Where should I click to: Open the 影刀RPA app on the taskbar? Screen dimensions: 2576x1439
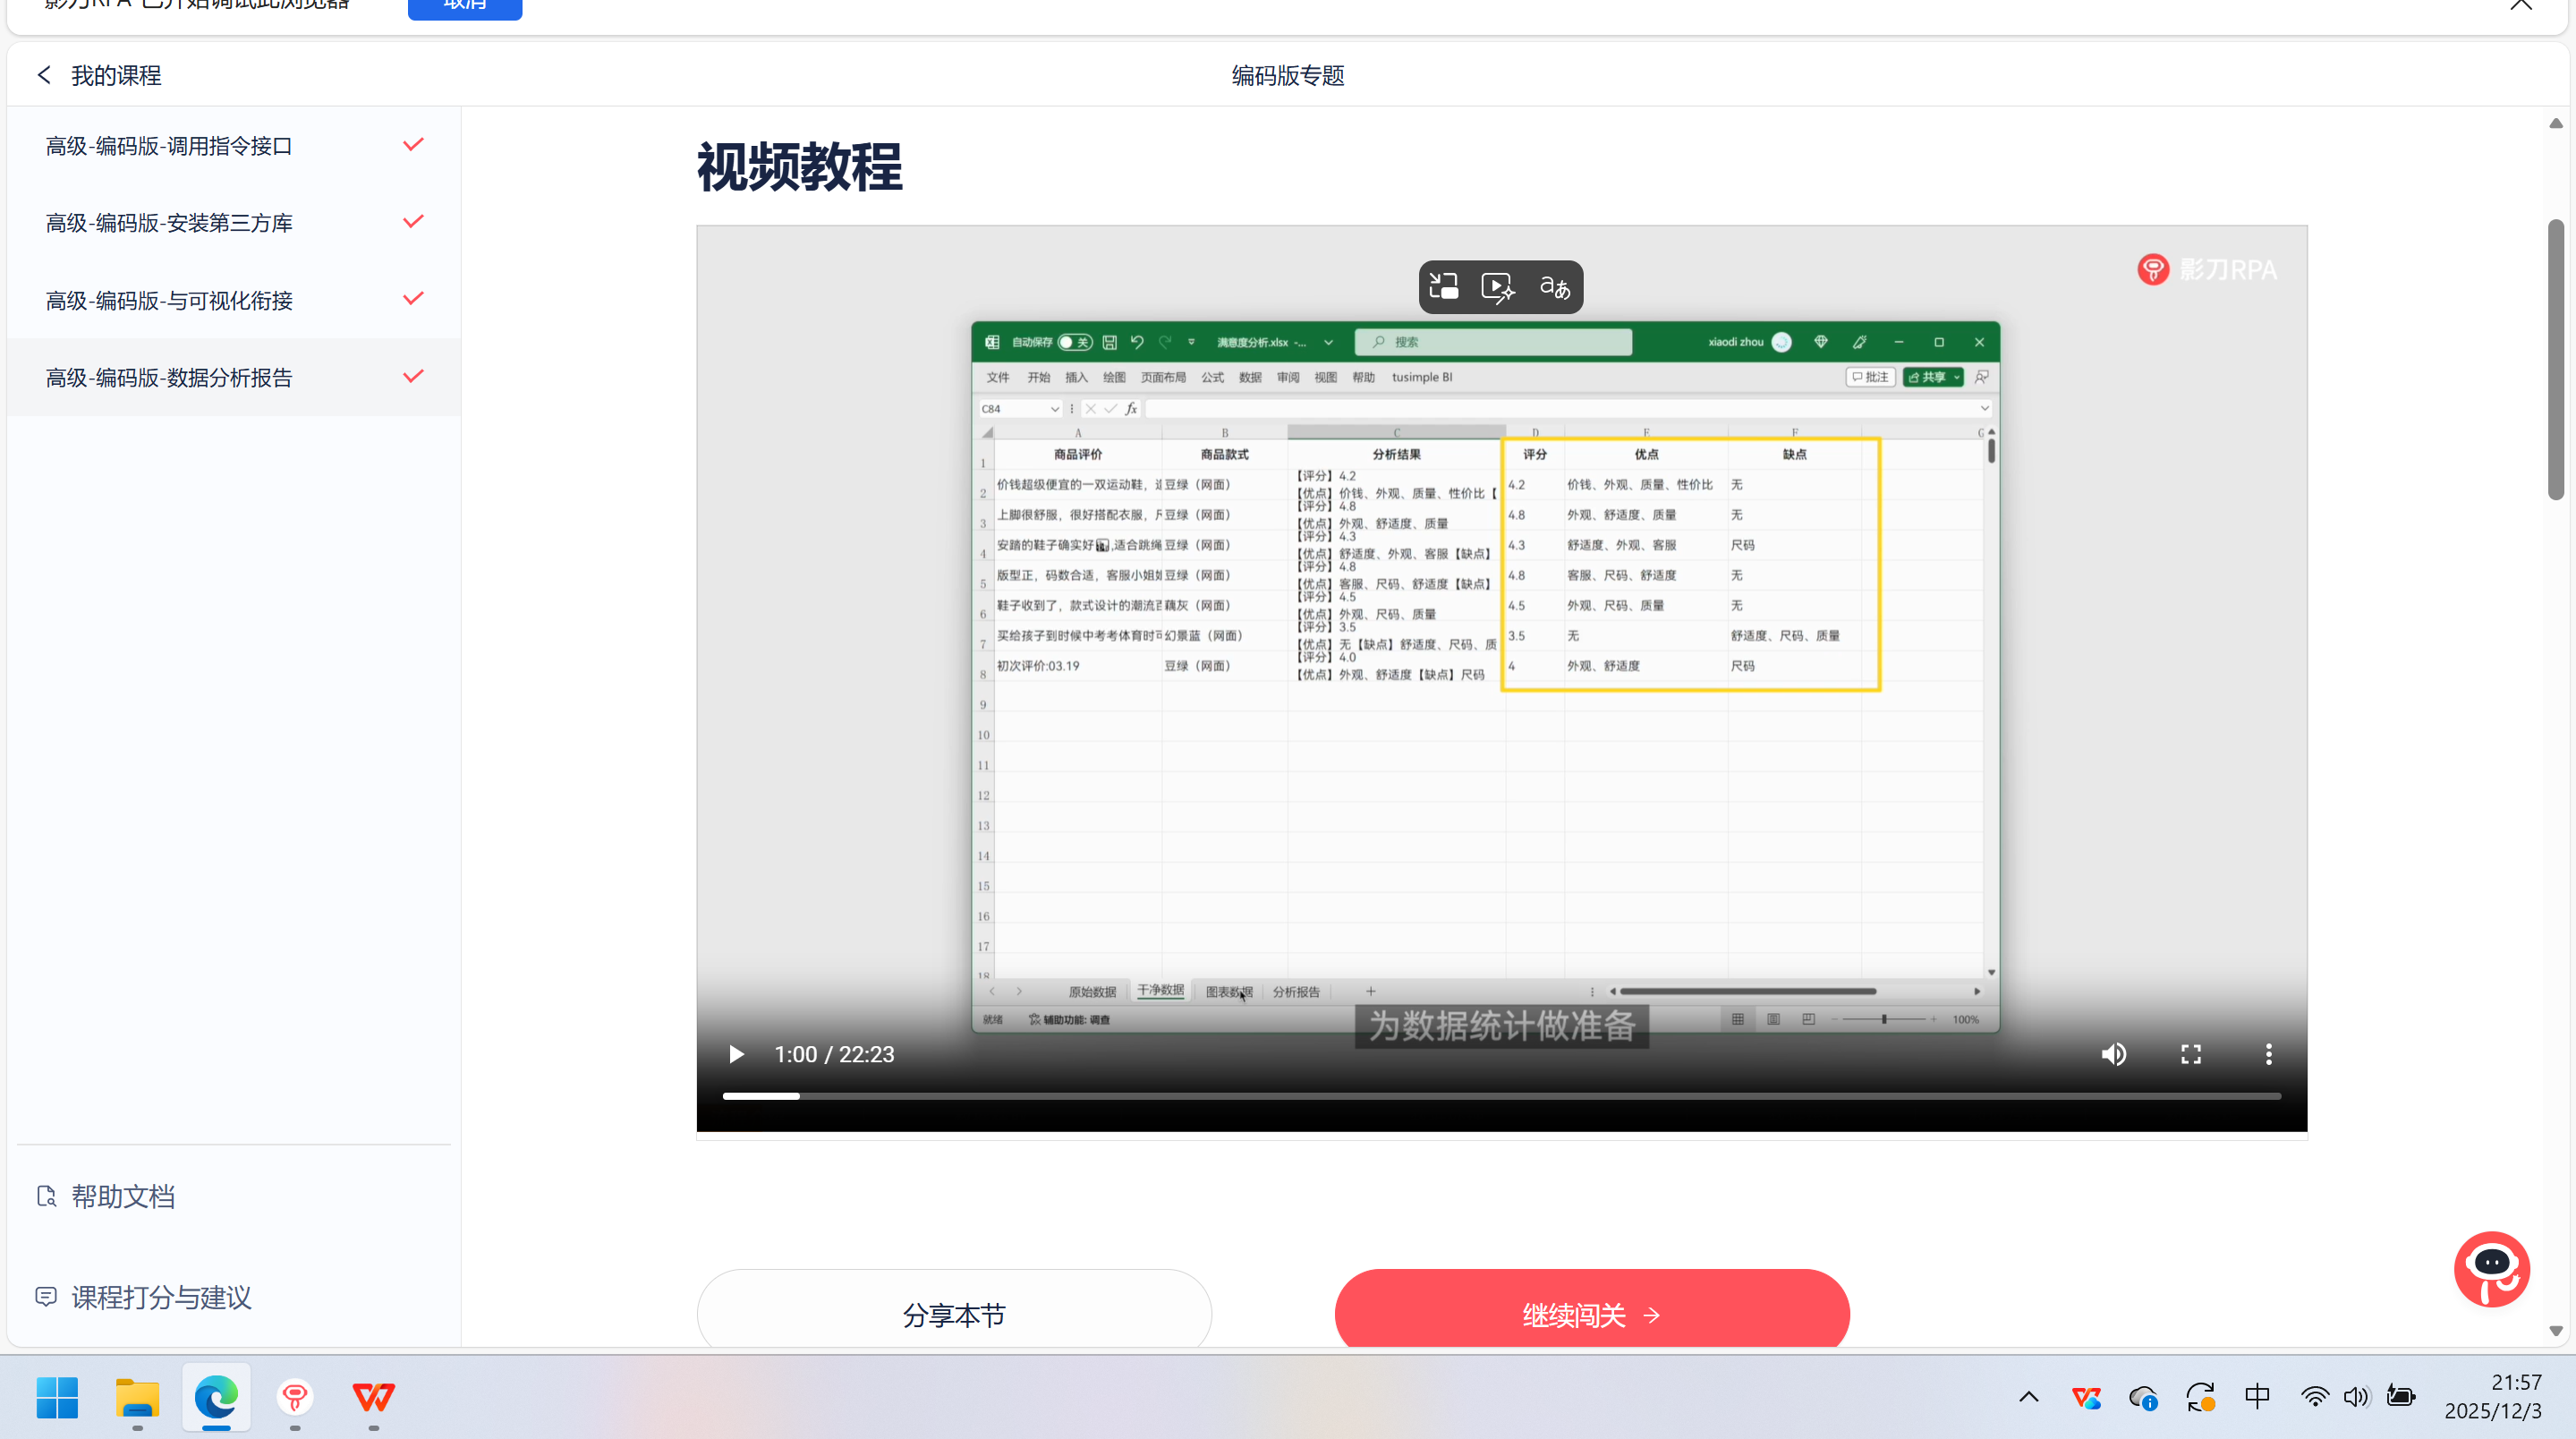295,1397
